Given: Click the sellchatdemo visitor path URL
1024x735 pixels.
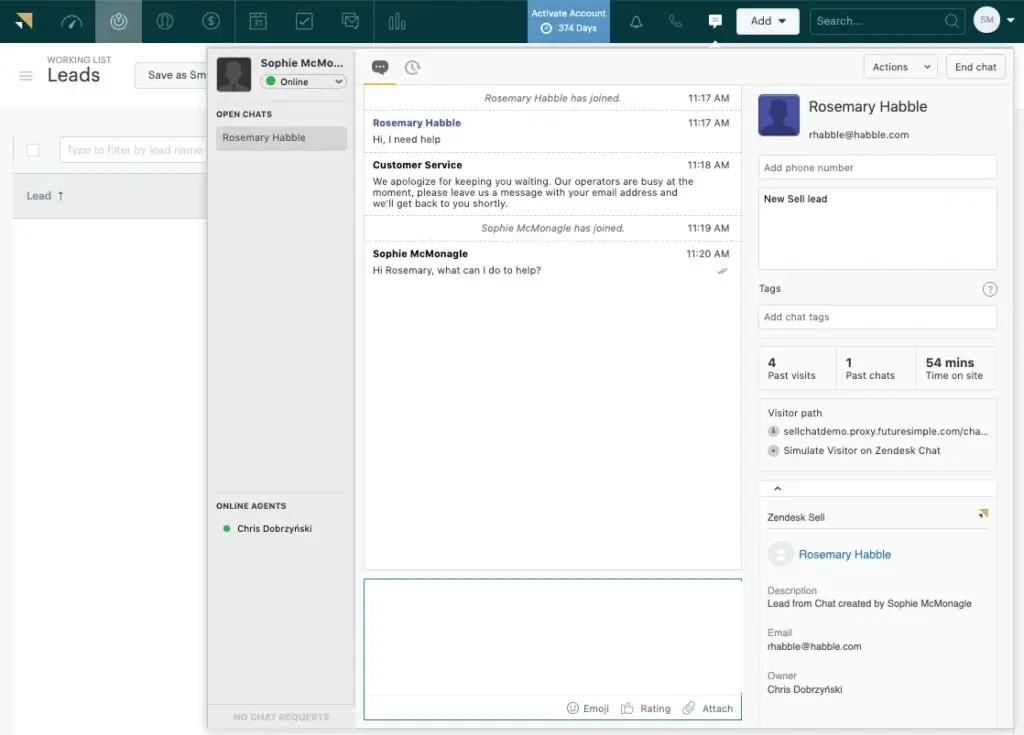Looking at the screenshot, I should click(885, 431).
